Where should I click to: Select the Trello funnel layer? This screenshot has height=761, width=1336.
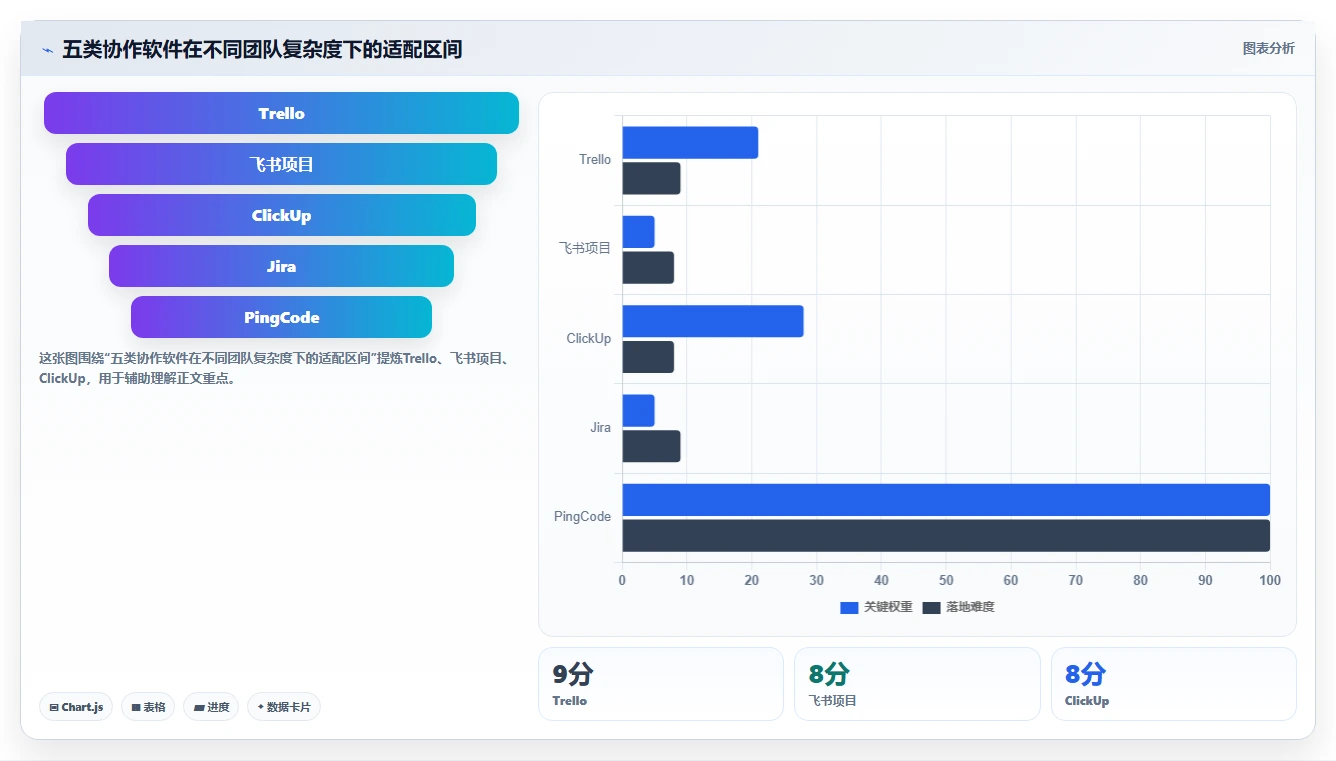[281, 113]
